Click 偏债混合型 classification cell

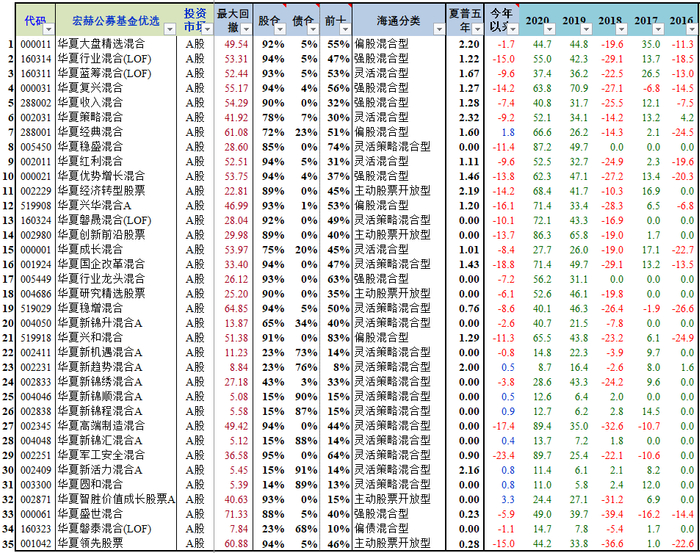point(382,529)
